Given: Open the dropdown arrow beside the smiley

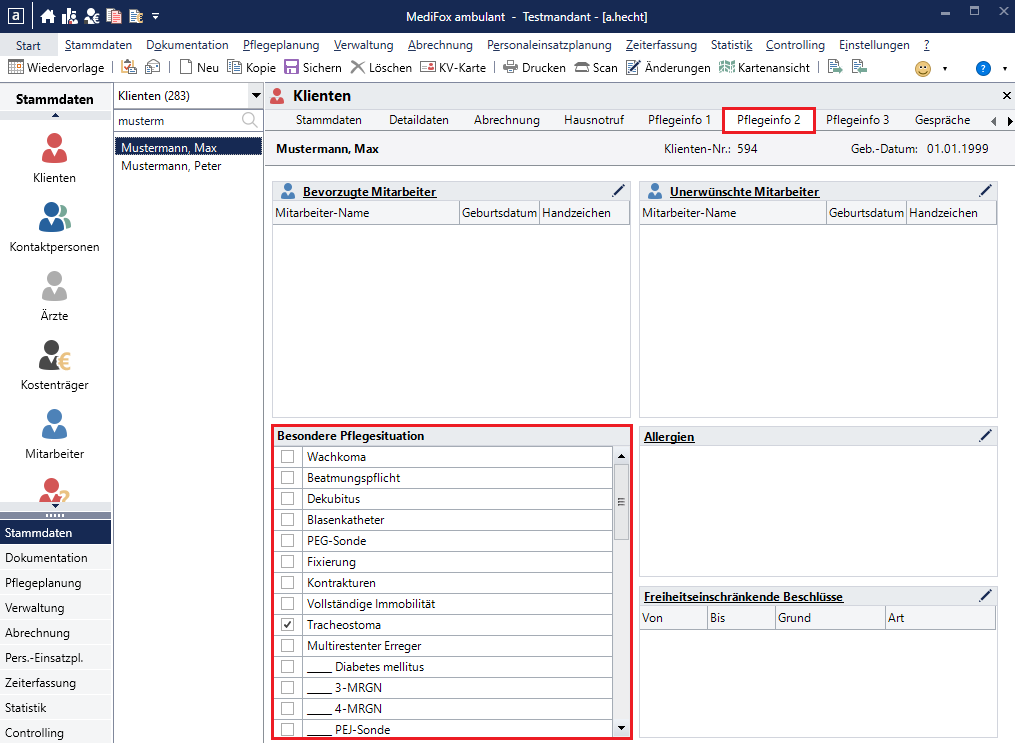Looking at the screenshot, I should click(945, 69).
